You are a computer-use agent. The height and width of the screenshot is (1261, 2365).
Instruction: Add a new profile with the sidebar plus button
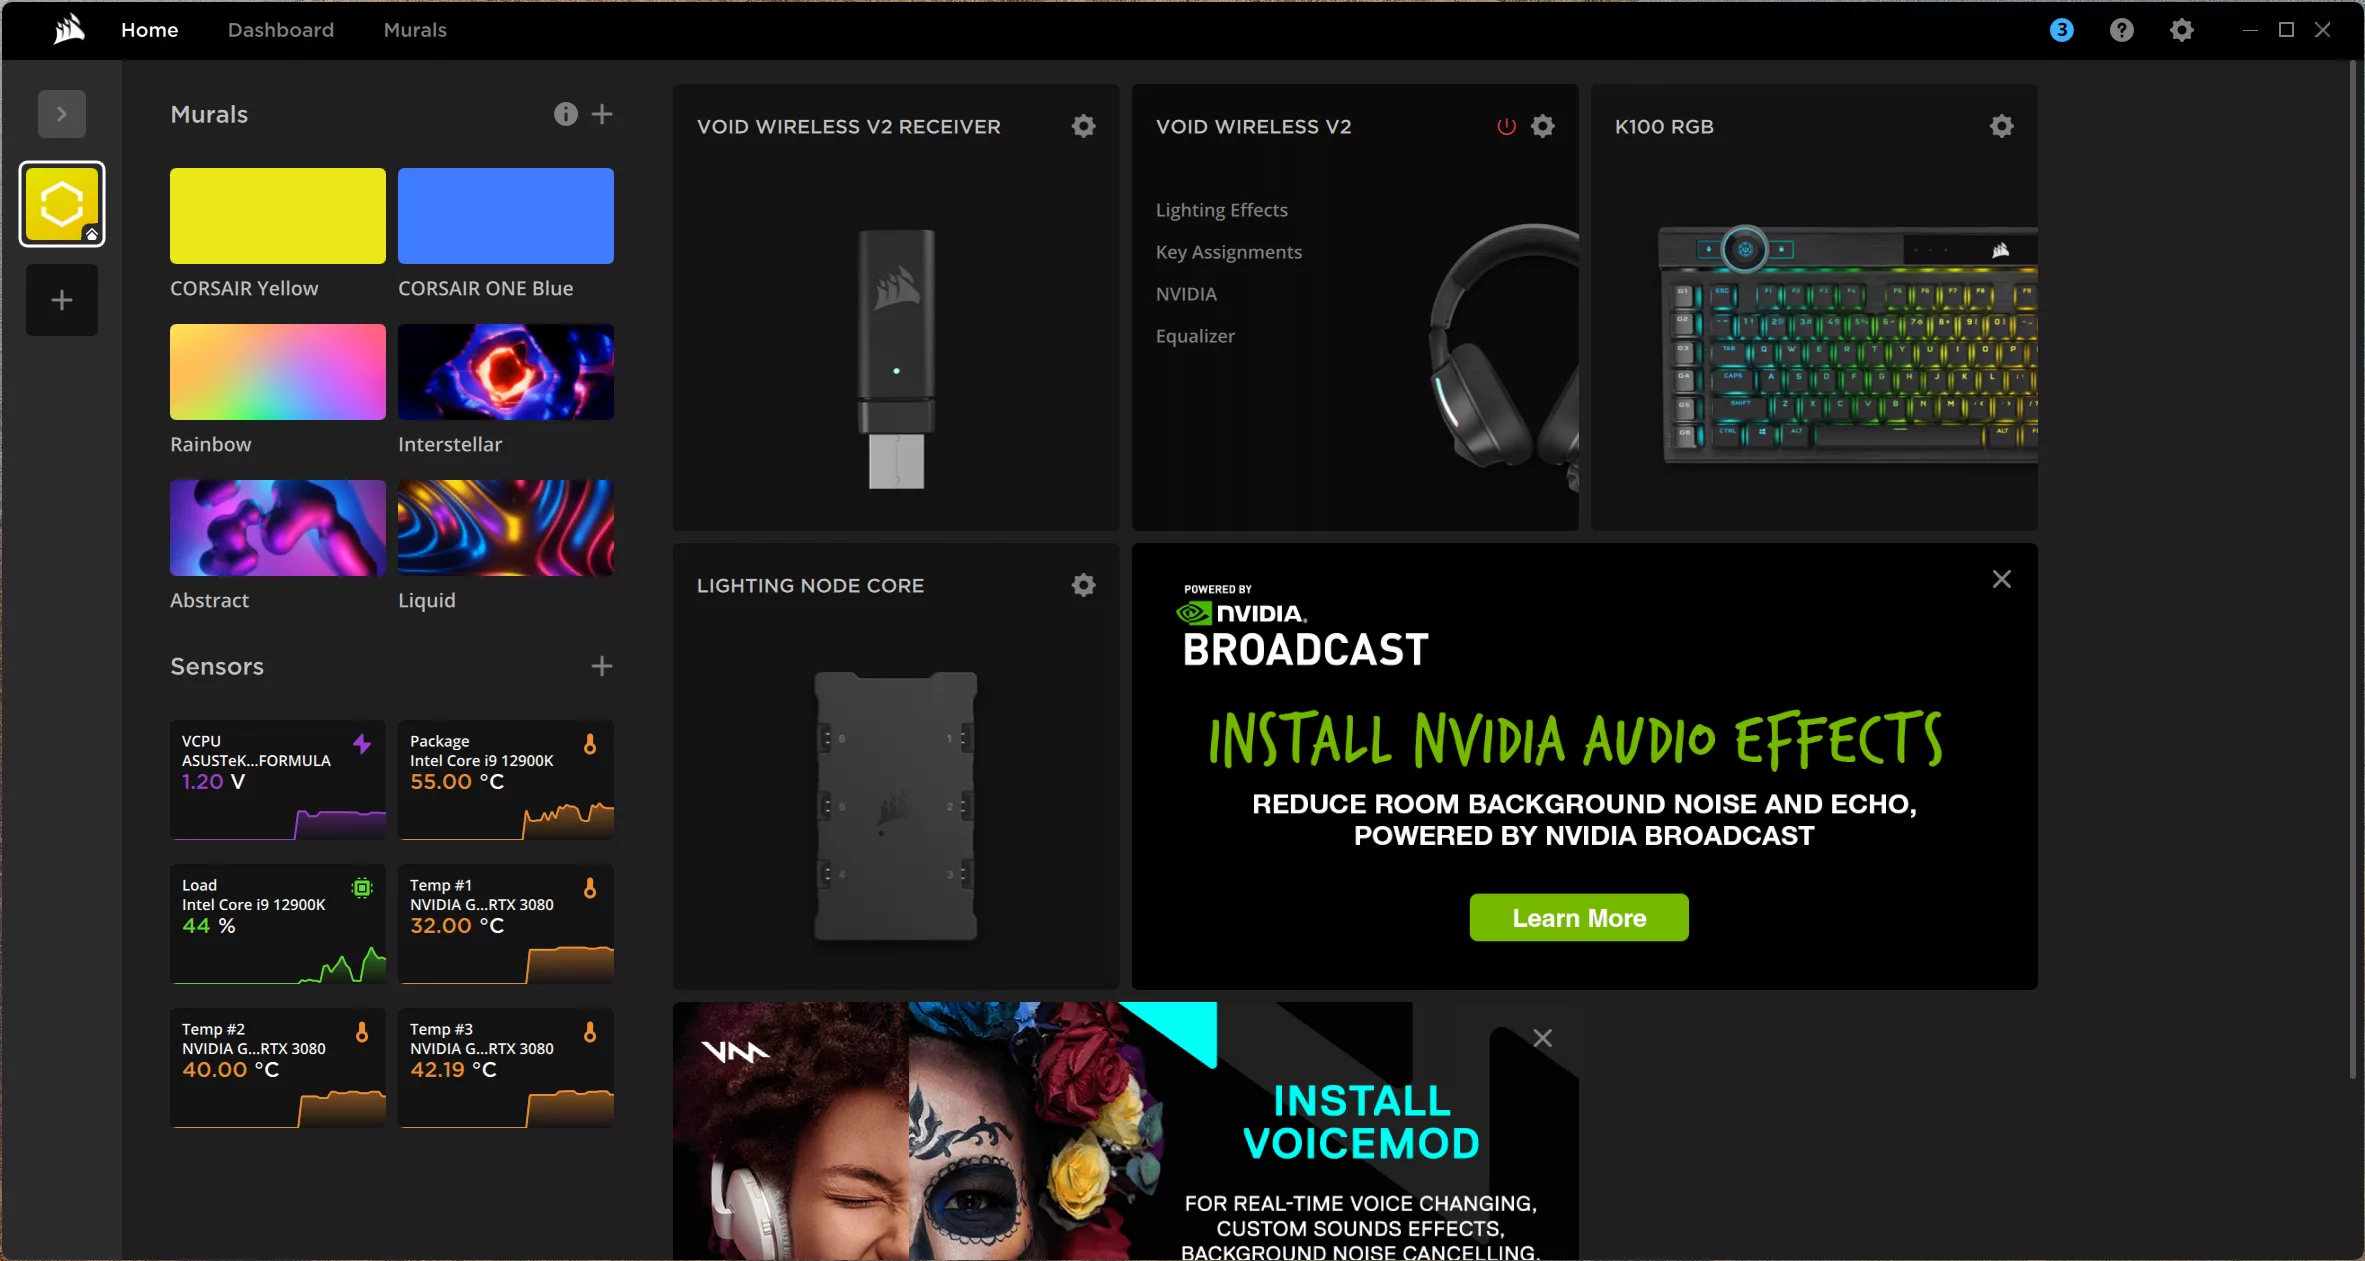tap(62, 300)
